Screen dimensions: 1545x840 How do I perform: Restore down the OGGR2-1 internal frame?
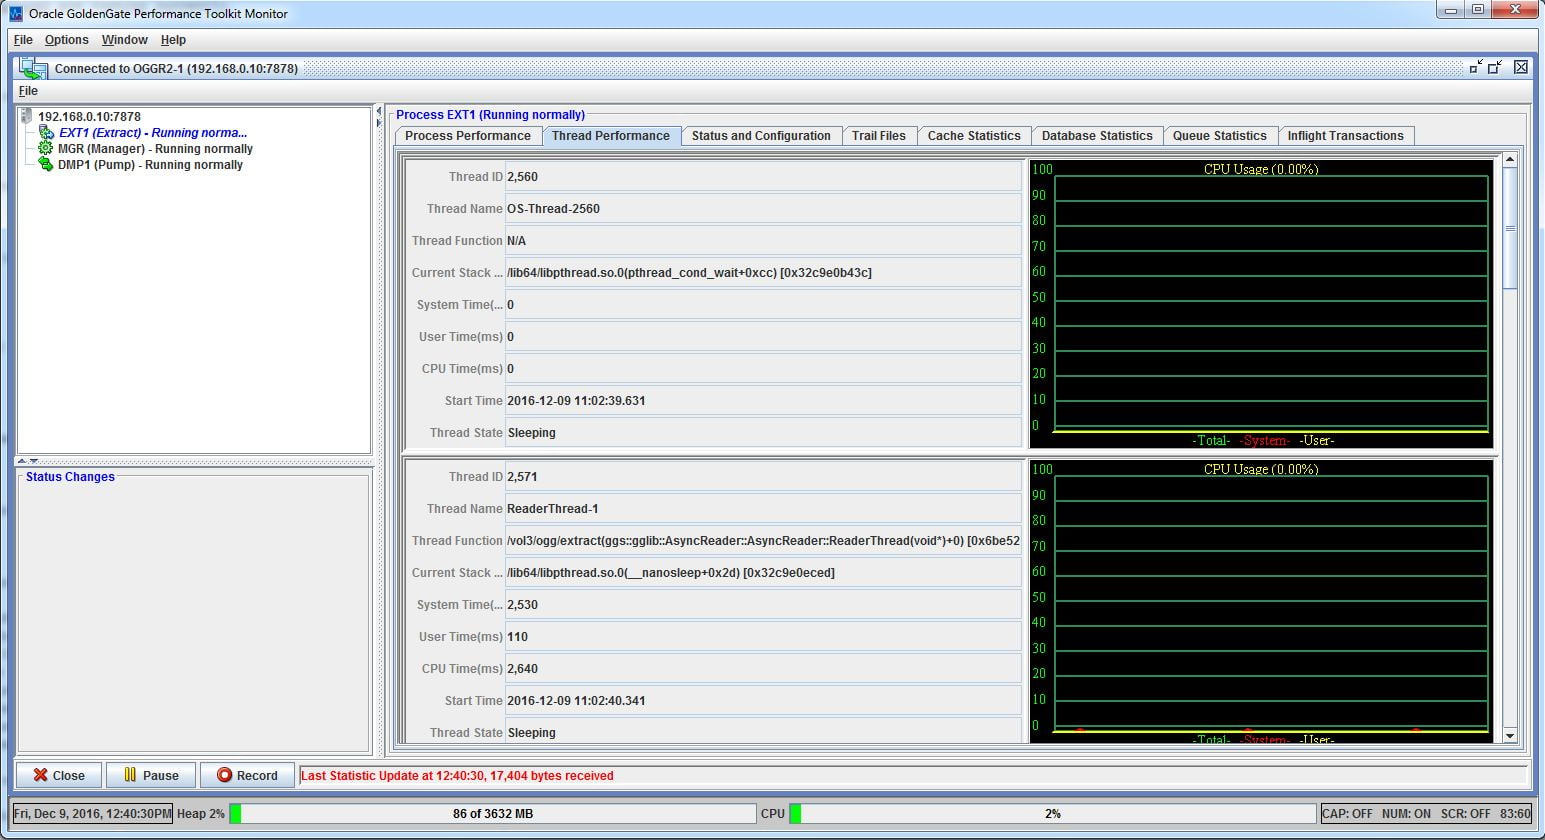coord(1495,67)
